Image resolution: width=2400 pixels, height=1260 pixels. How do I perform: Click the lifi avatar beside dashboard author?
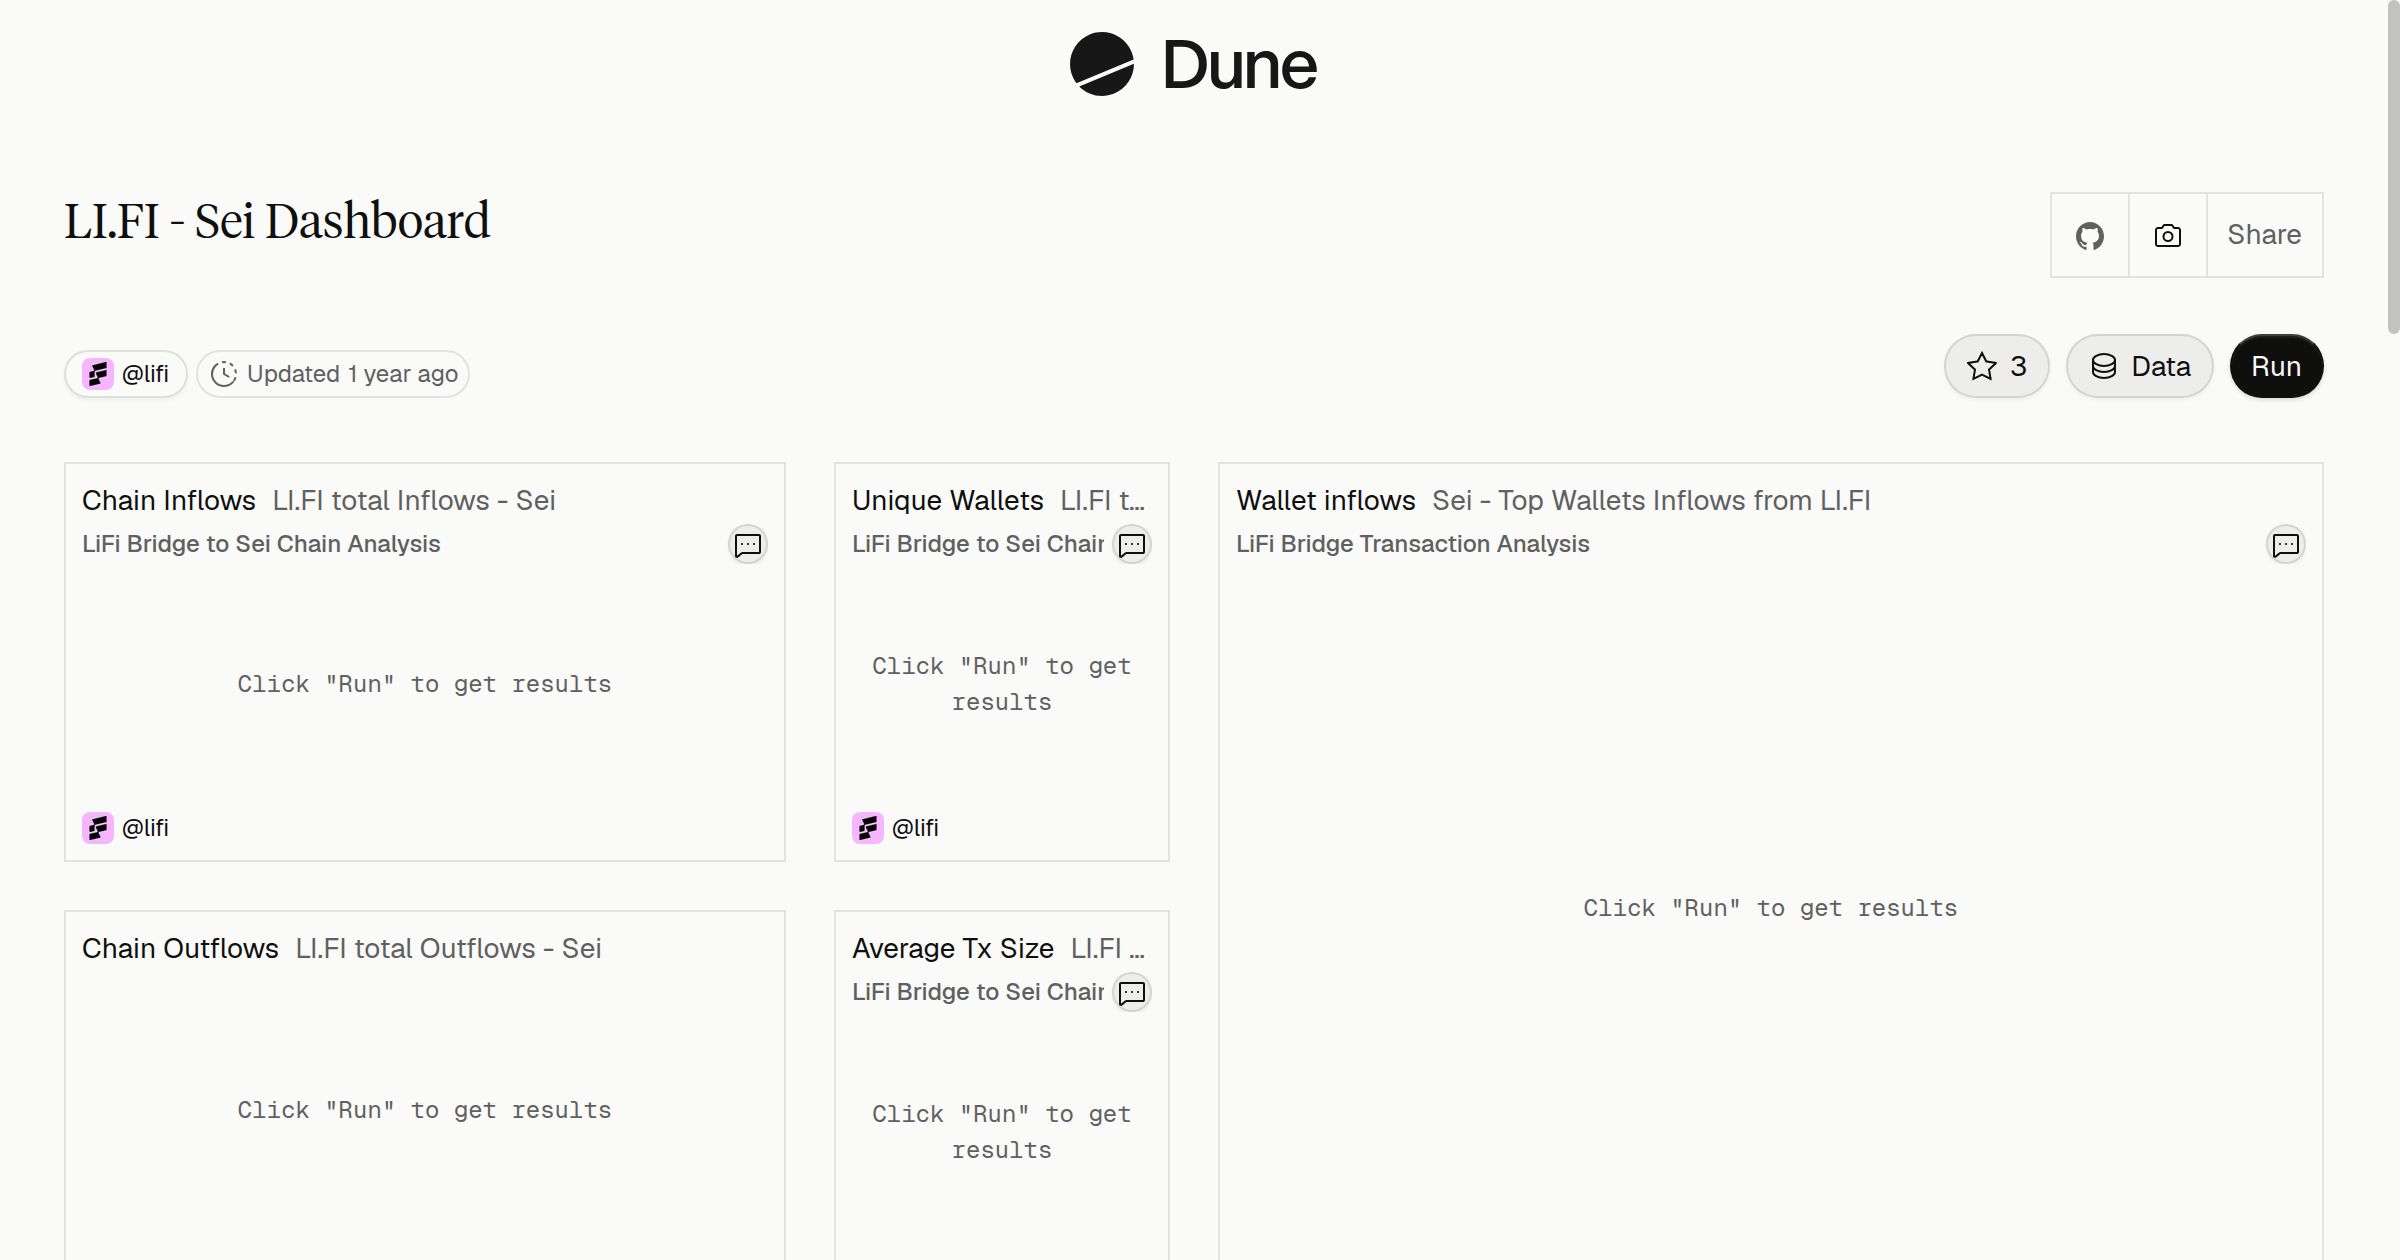[98, 374]
